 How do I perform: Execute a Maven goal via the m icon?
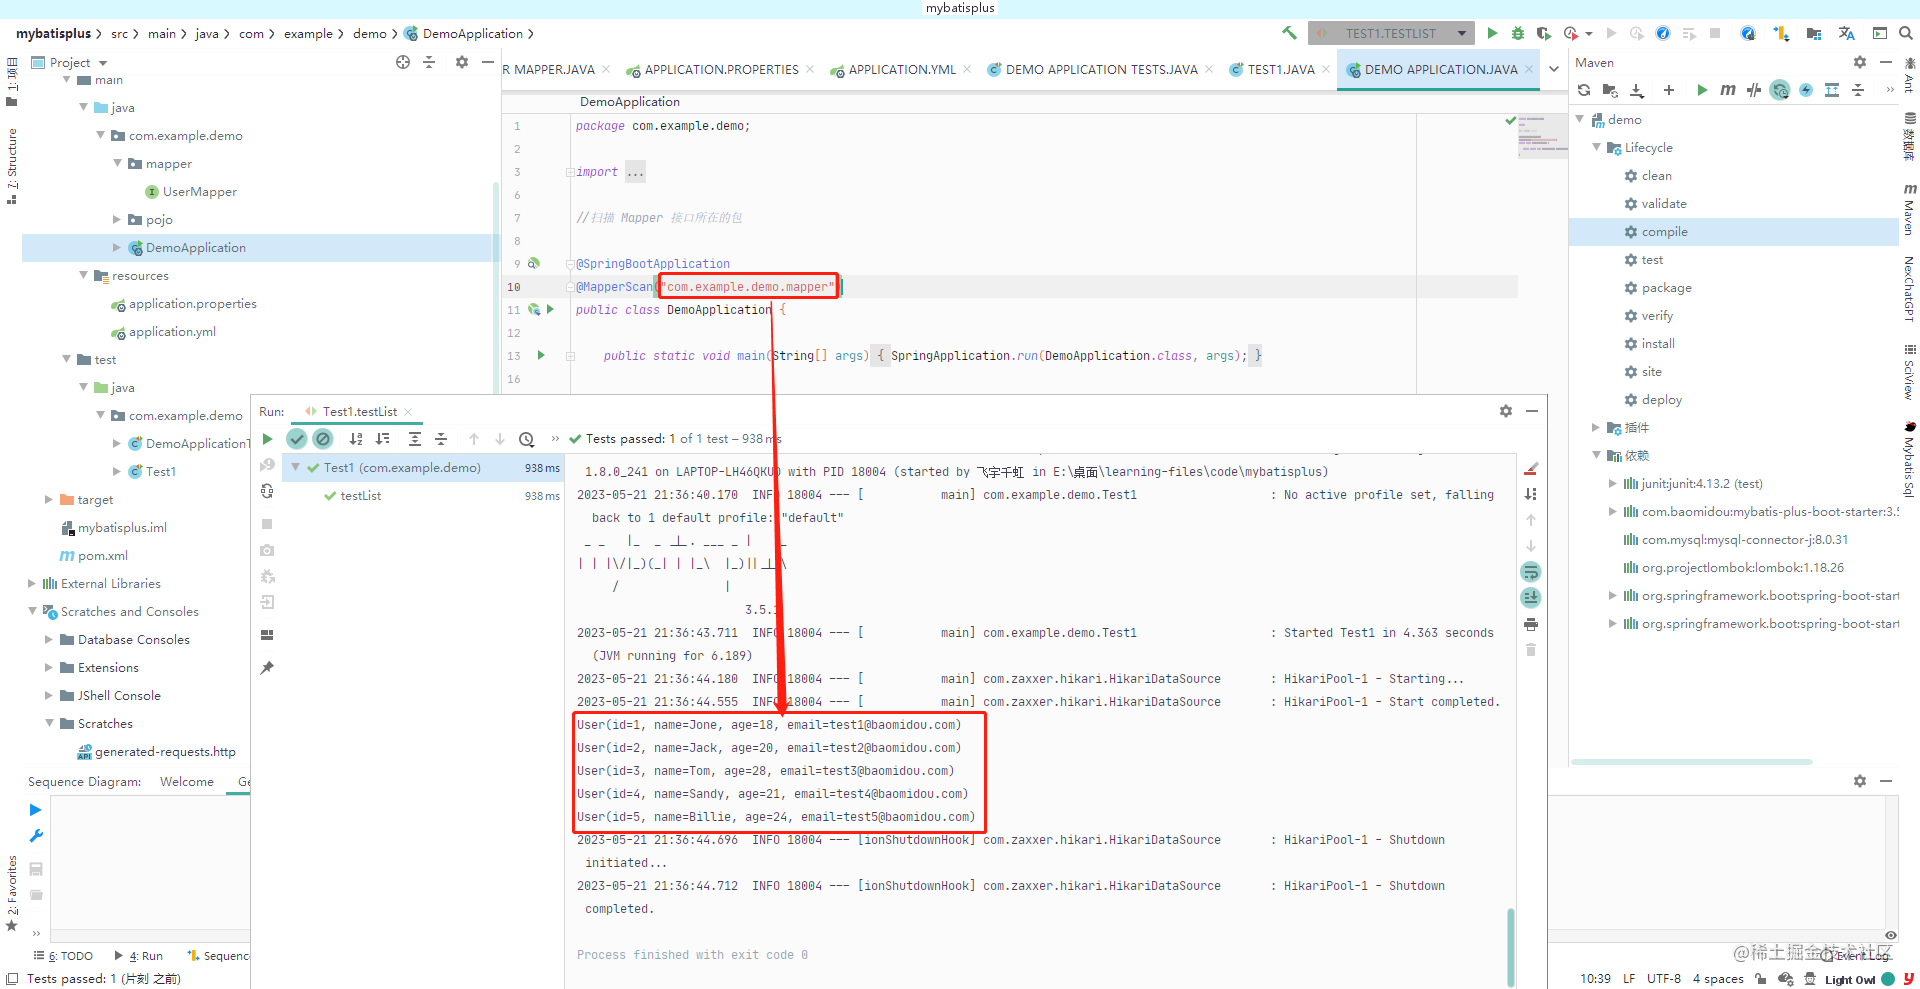point(1727,90)
